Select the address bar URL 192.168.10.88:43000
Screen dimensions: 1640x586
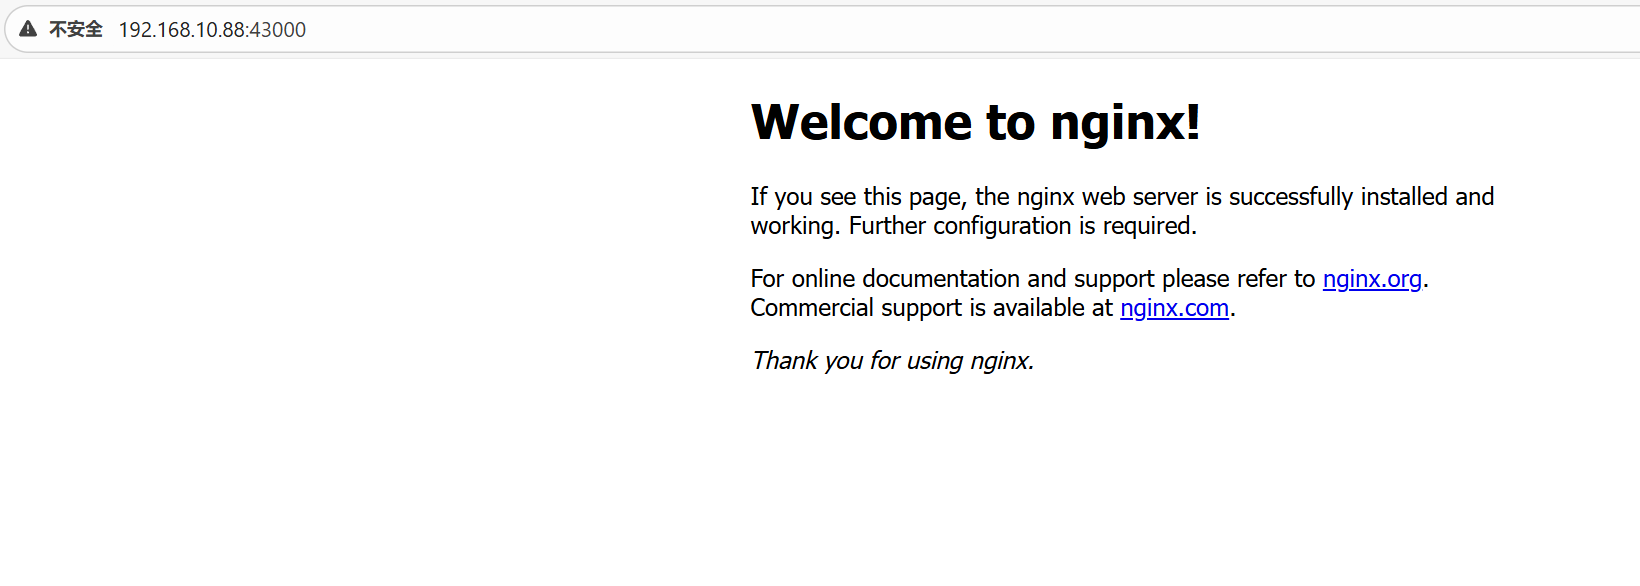pos(212,30)
